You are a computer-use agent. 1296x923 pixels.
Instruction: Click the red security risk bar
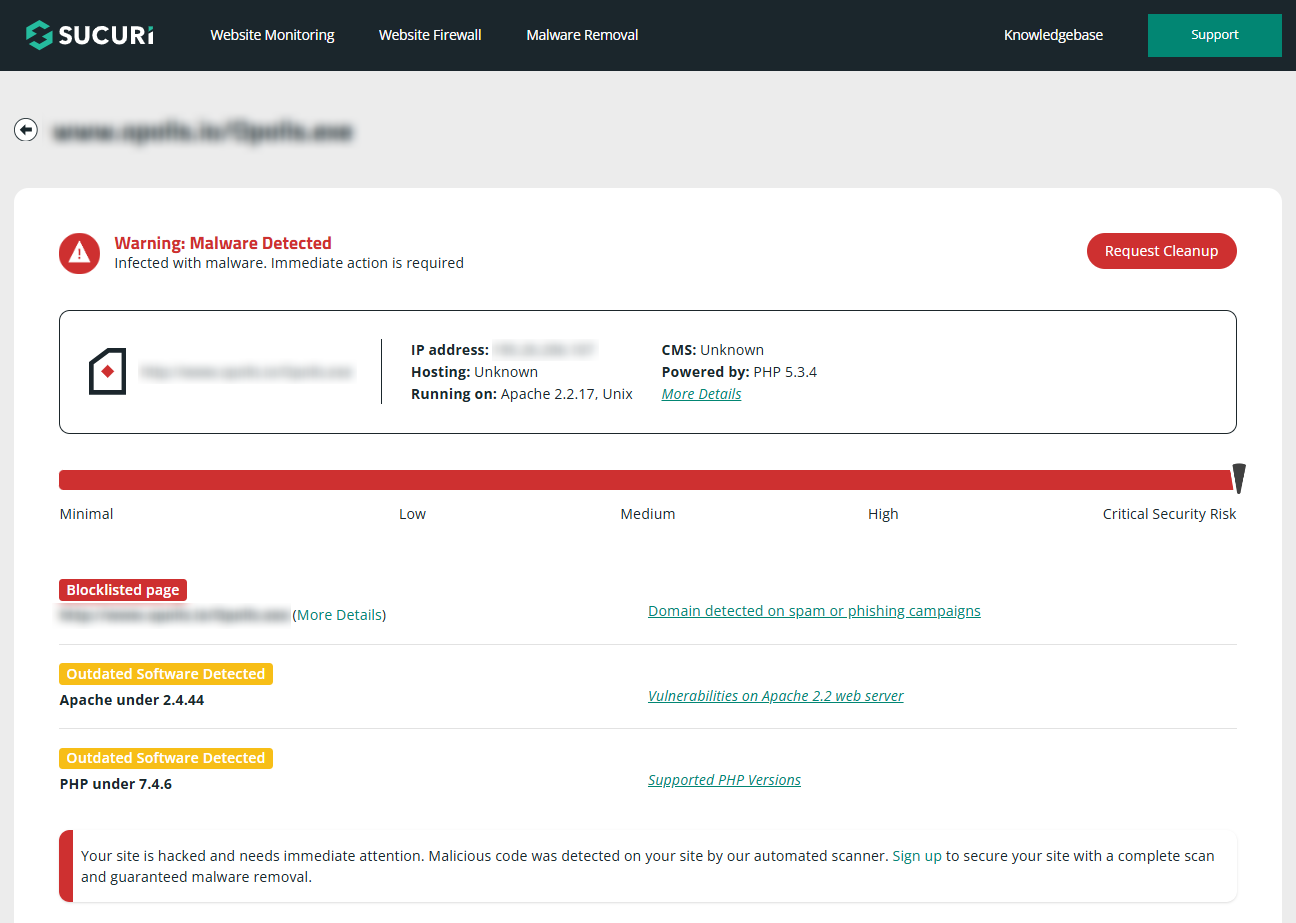point(646,480)
